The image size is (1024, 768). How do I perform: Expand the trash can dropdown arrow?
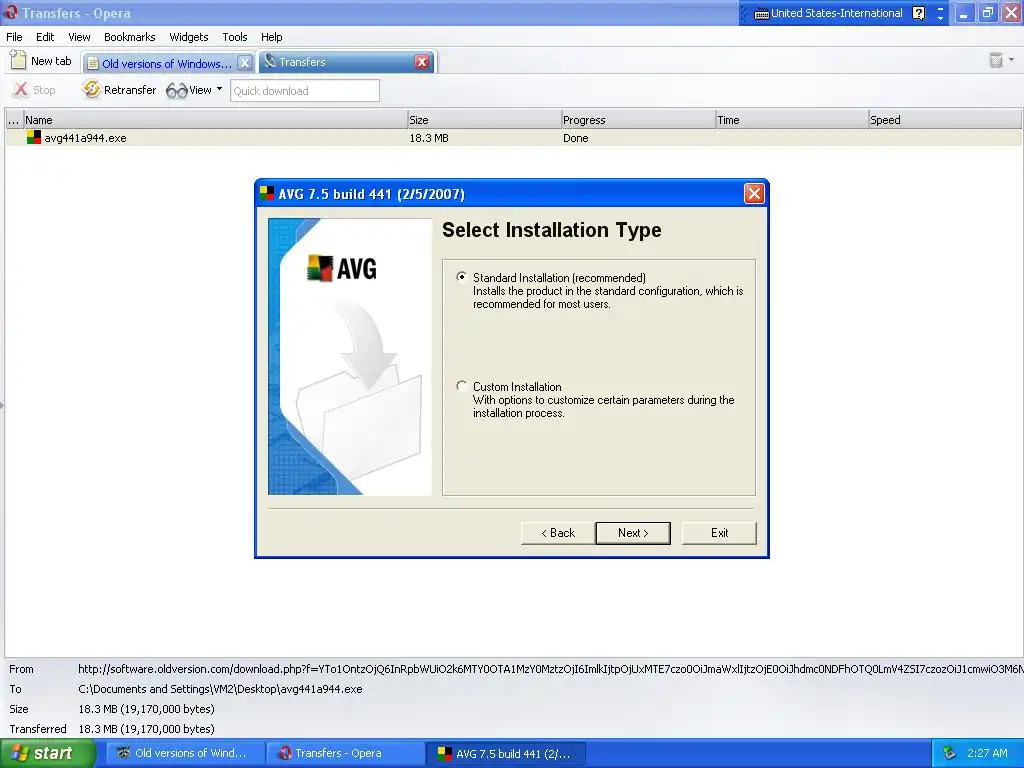1012,60
